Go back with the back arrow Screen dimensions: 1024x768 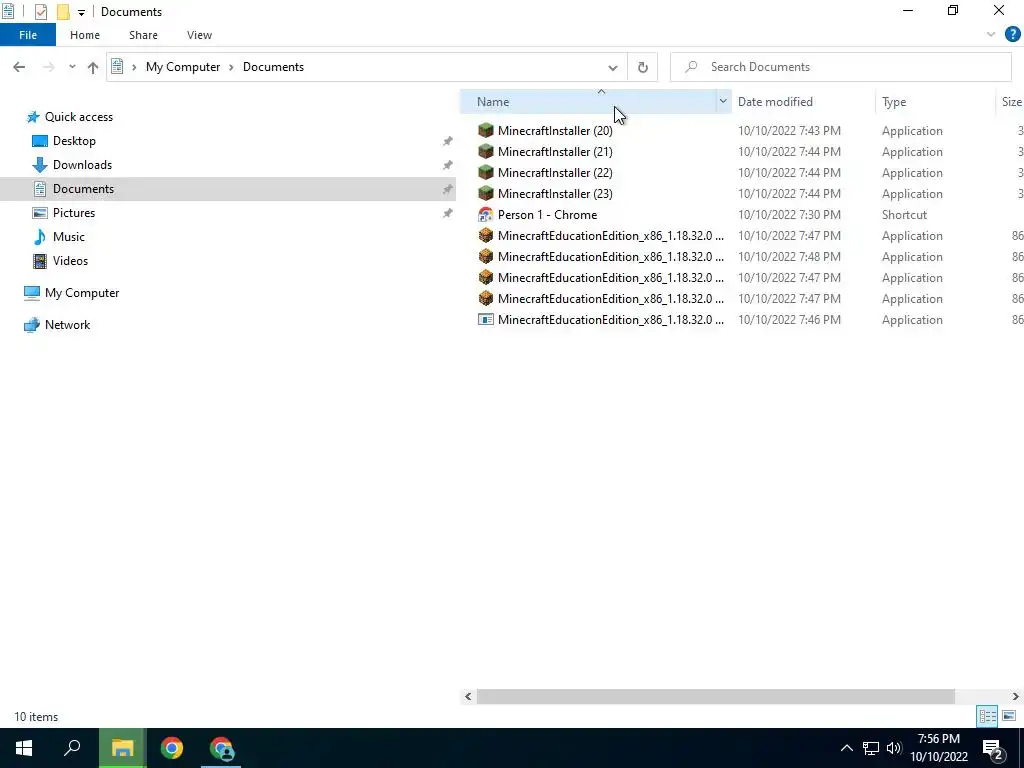coord(19,67)
